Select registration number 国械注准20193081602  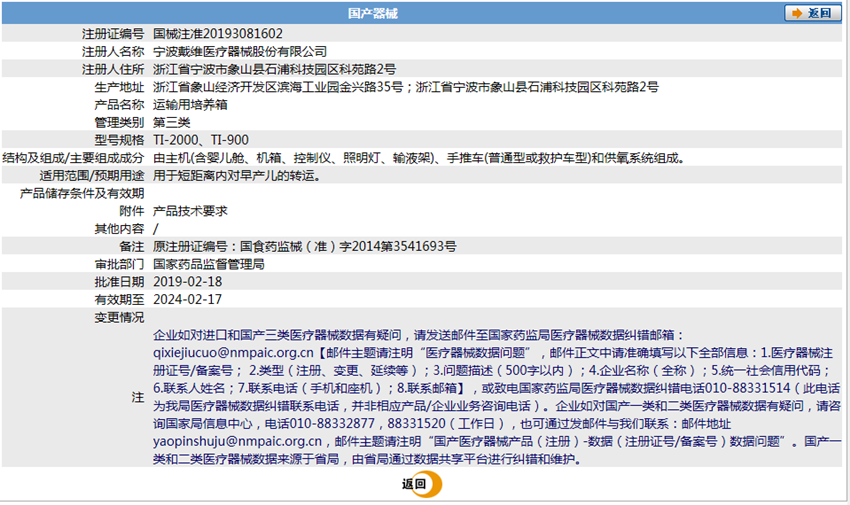click(217, 34)
